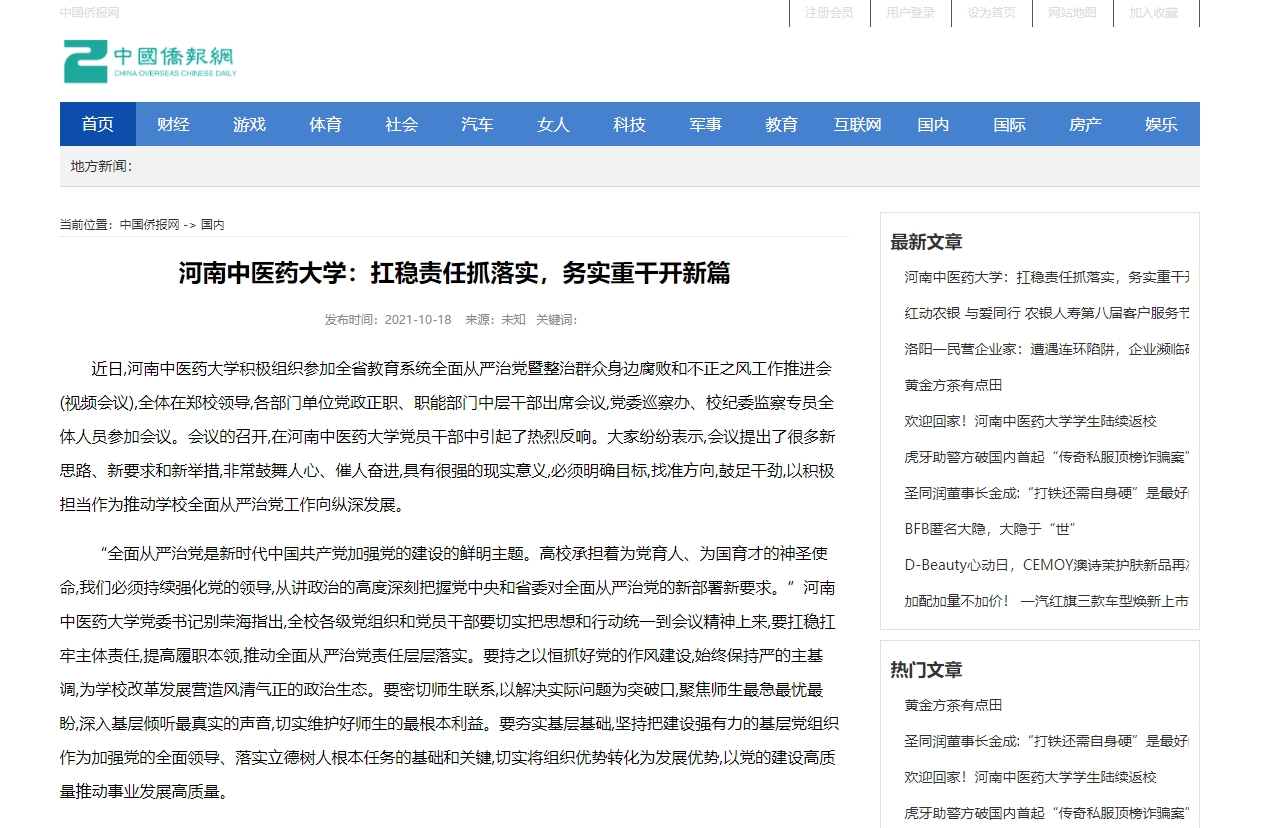
Task: Open the 游戏 section
Action: tap(250, 124)
